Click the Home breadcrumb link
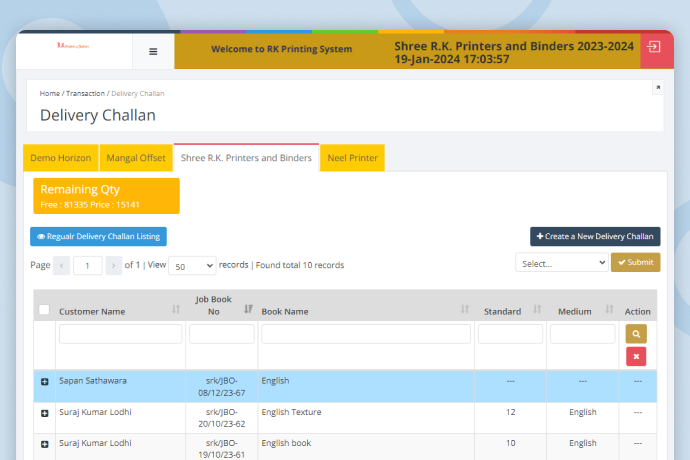The width and height of the screenshot is (690, 460). click(x=50, y=93)
